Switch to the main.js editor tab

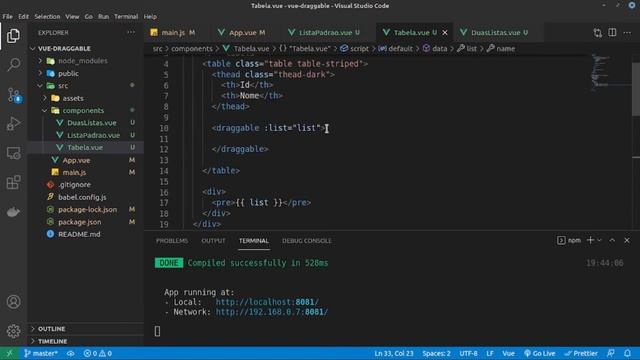(x=173, y=32)
